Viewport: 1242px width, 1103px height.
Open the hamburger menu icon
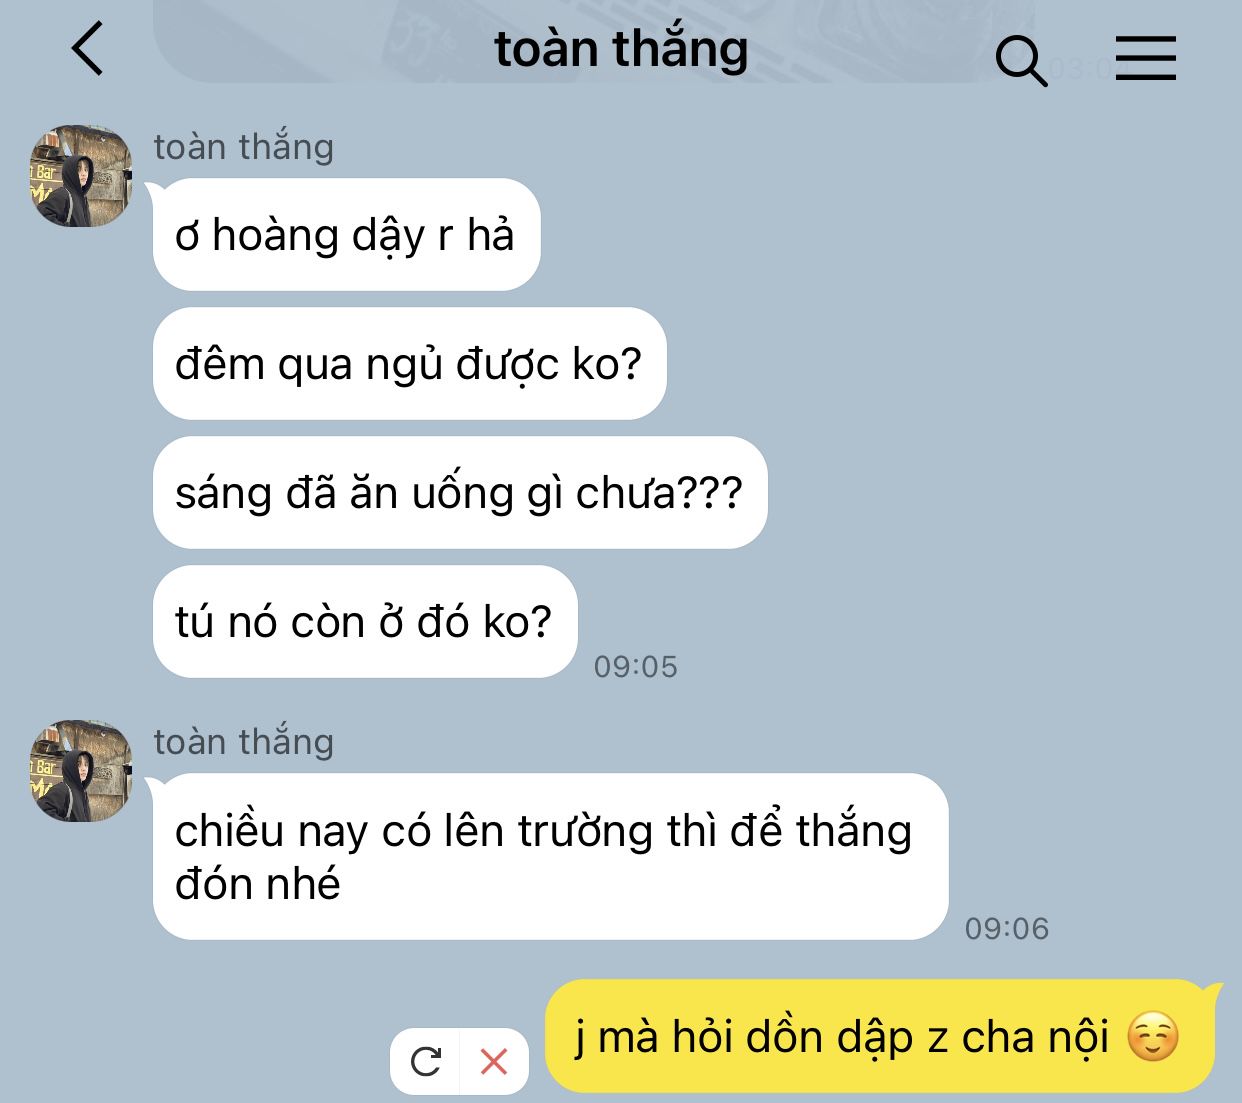coord(1146,58)
